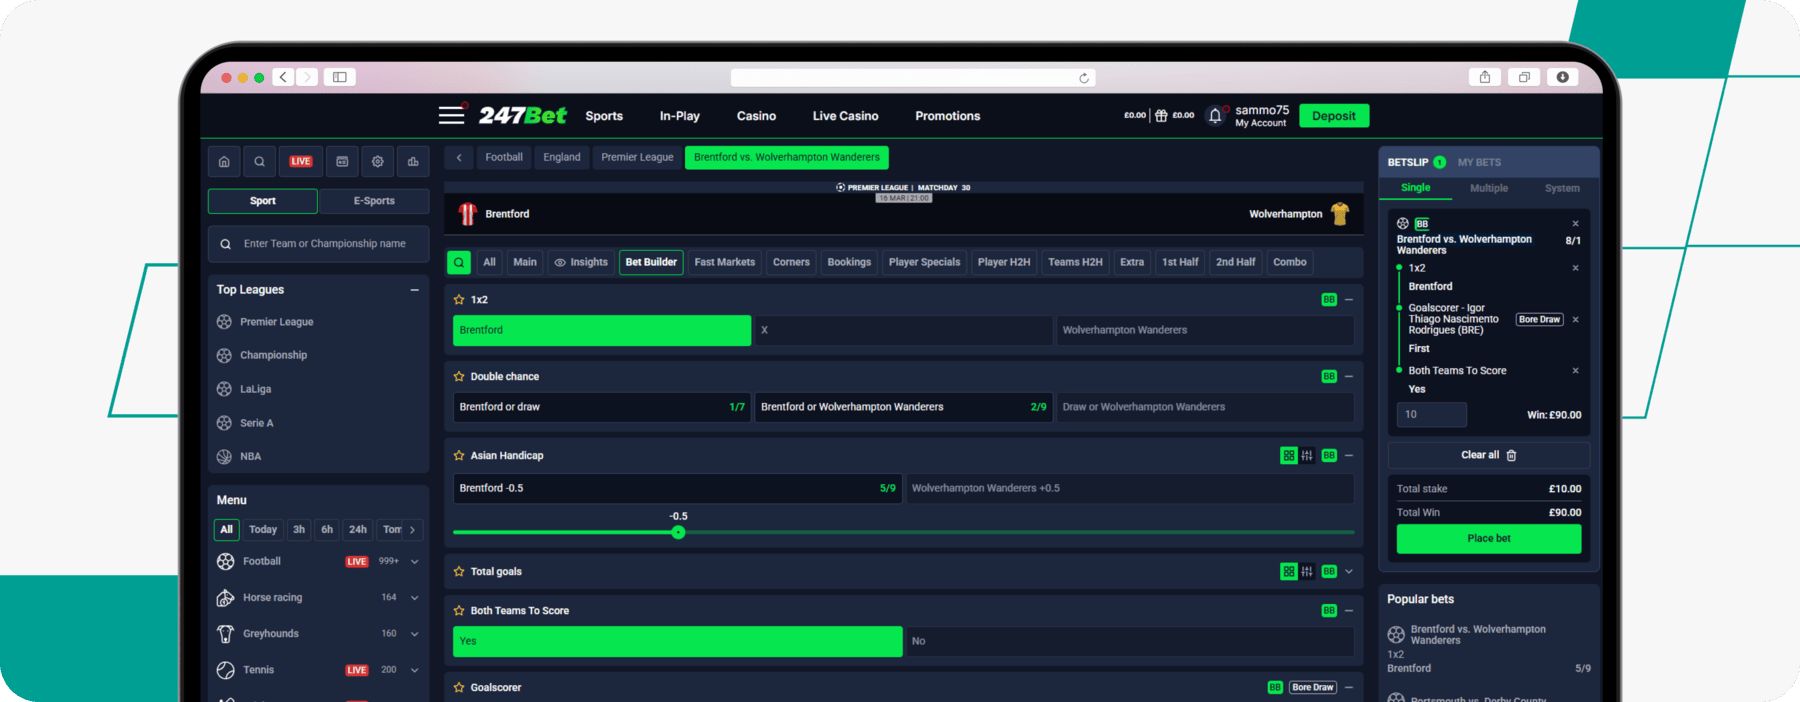Remove the 1x2 Brentford selection from betslip
The width and height of the screenshot is (1800, 702).
coord(1575,268)
